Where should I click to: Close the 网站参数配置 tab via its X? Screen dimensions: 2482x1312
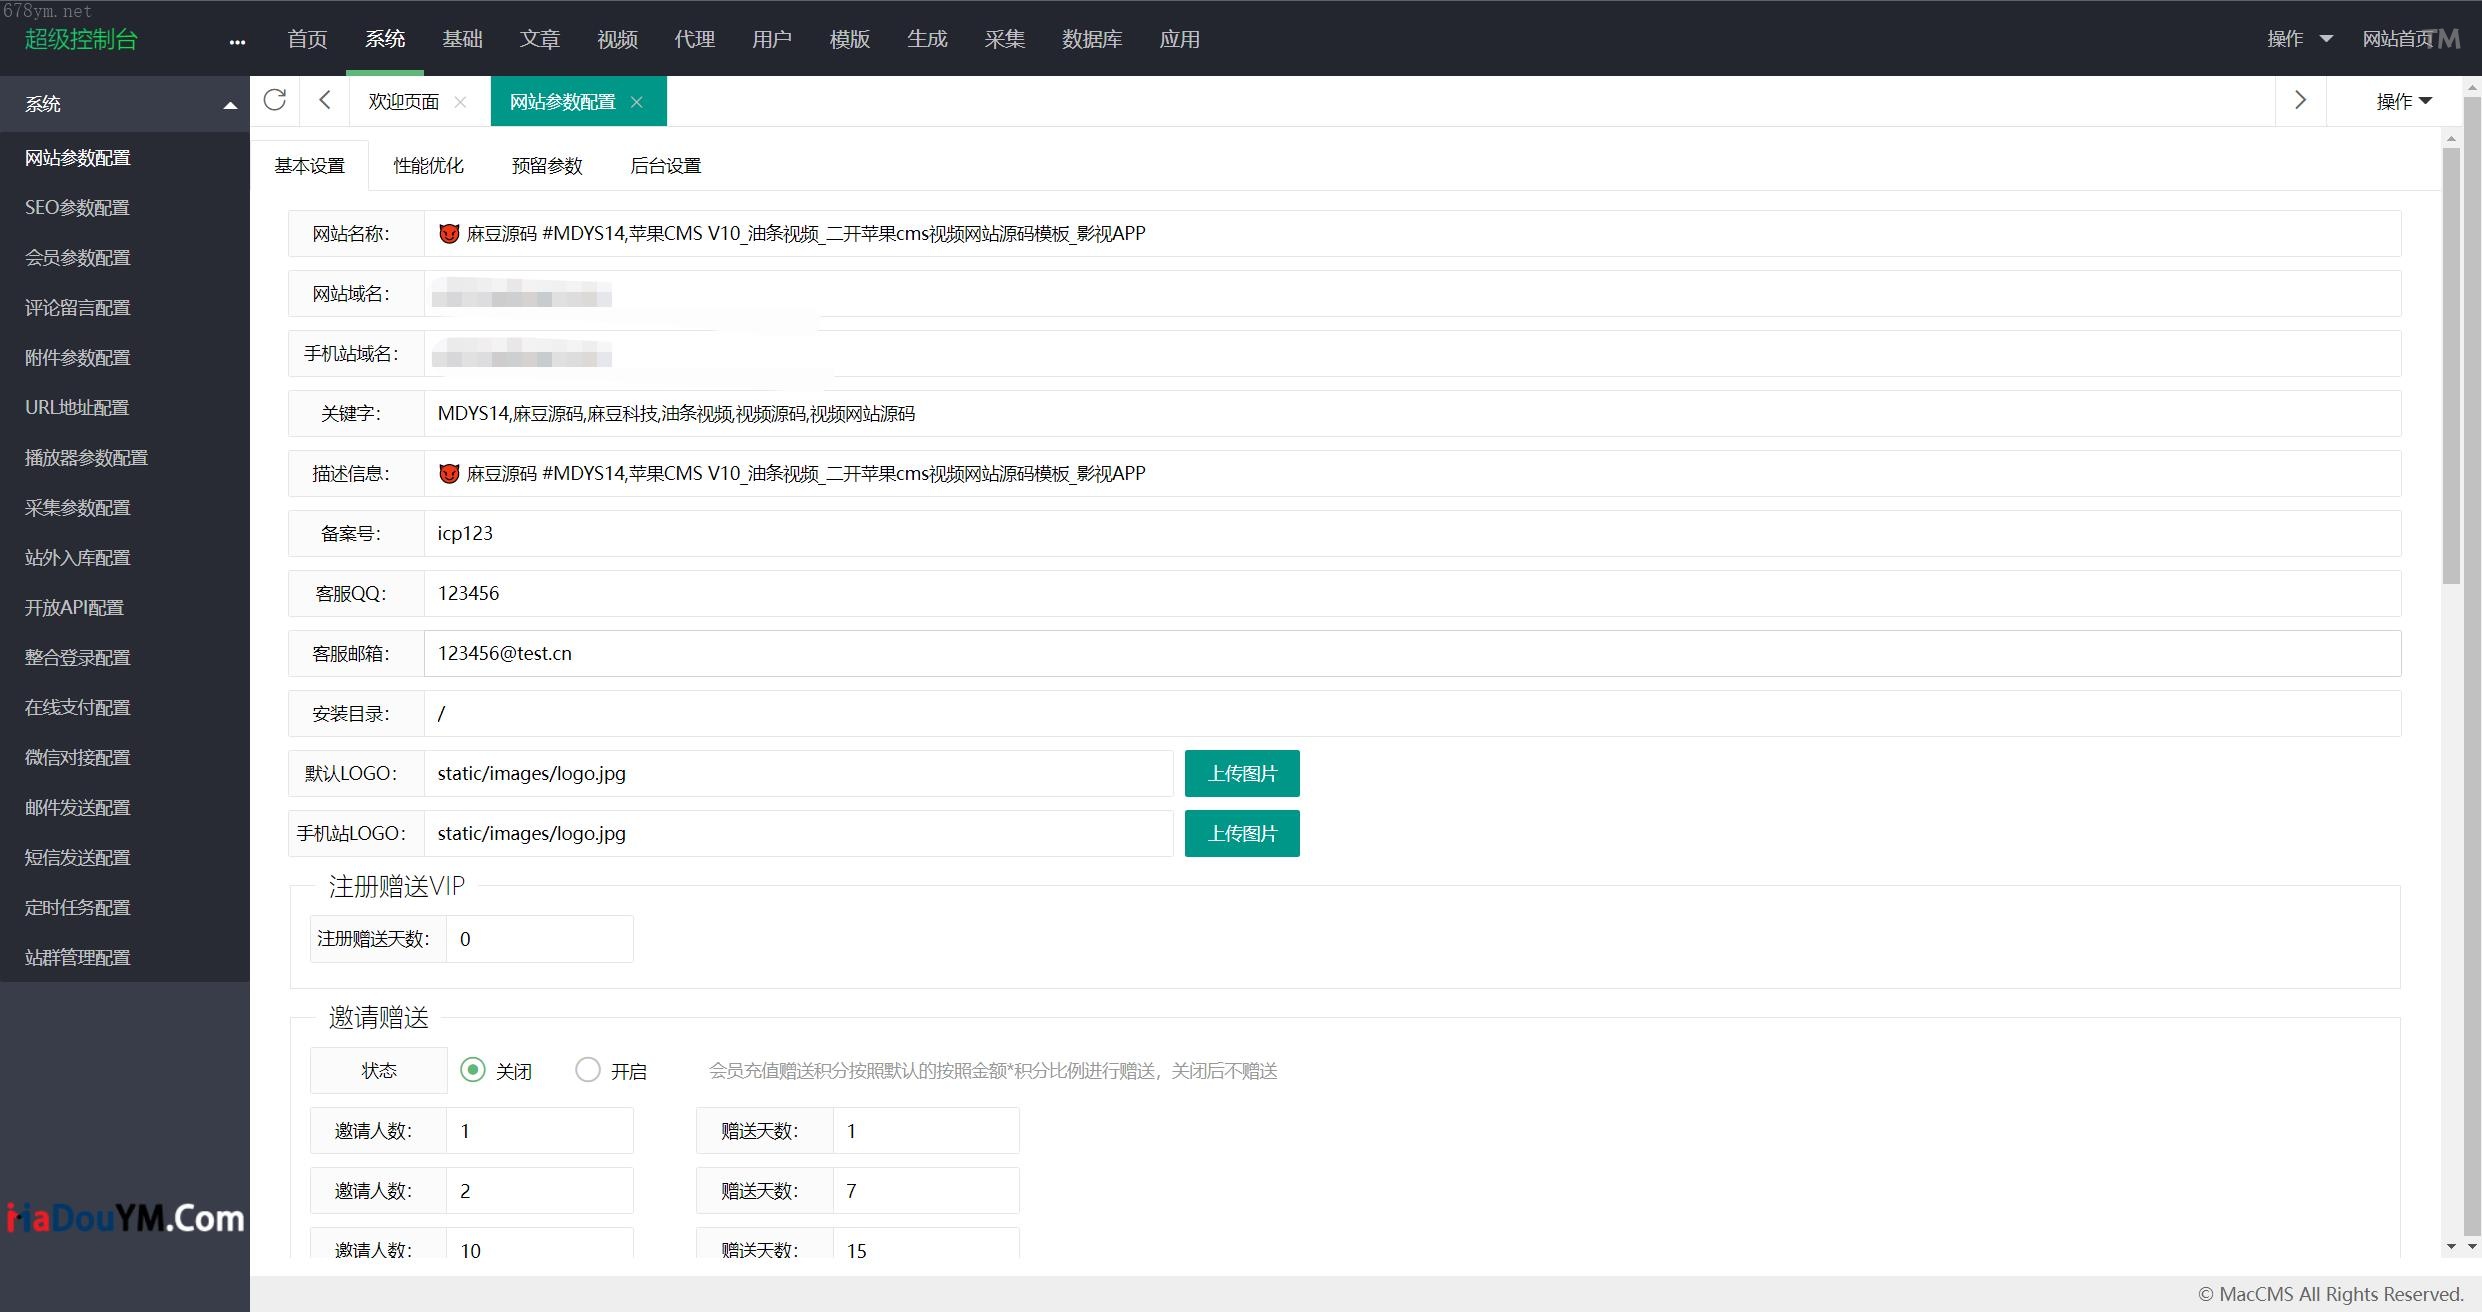637,102
